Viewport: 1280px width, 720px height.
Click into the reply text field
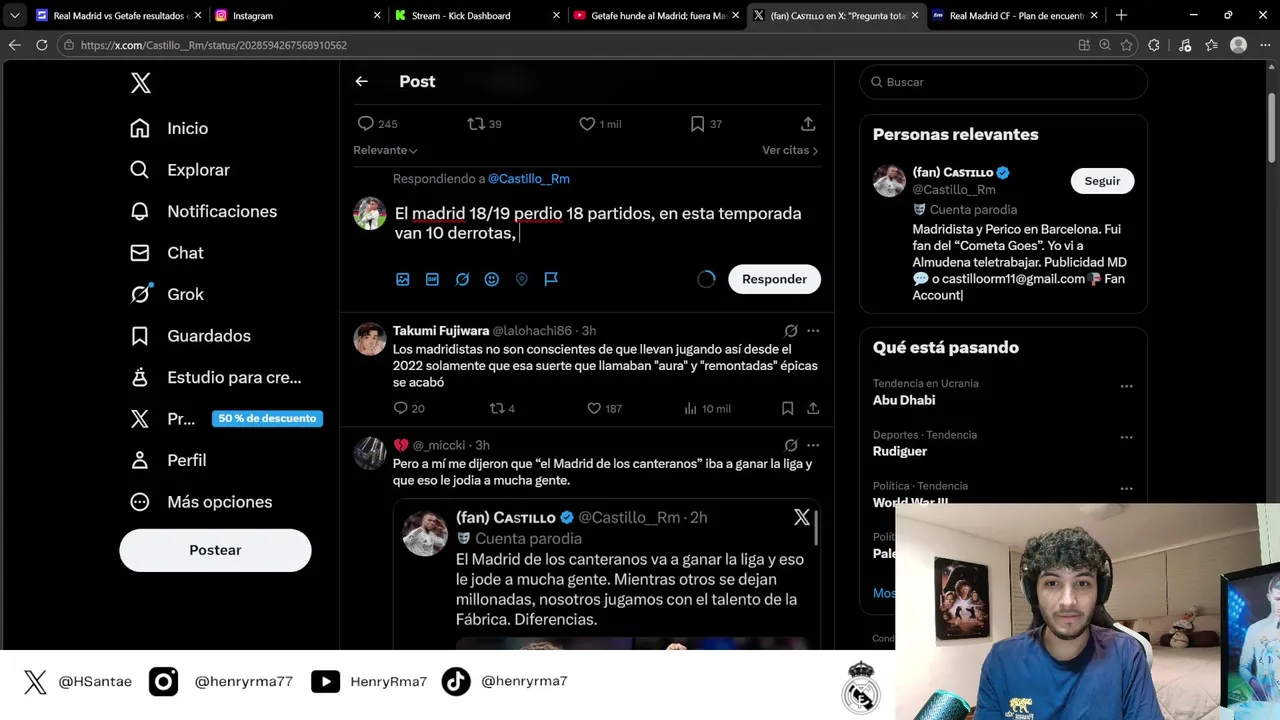pos(606,223)
